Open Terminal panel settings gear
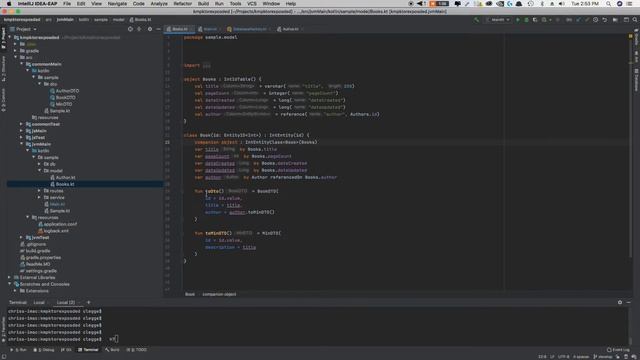 (620, 302)
